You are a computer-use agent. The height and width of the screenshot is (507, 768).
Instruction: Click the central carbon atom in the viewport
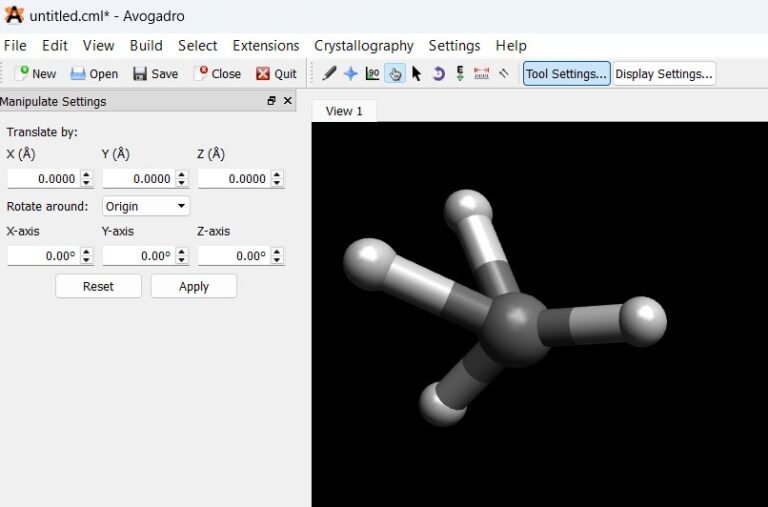click(514, 330)
